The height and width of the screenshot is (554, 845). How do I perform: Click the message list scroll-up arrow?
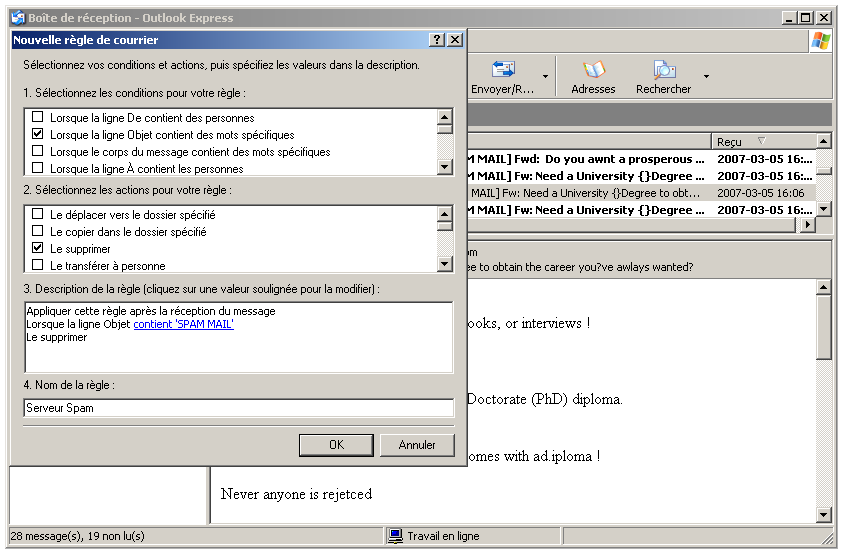[823, 141]
